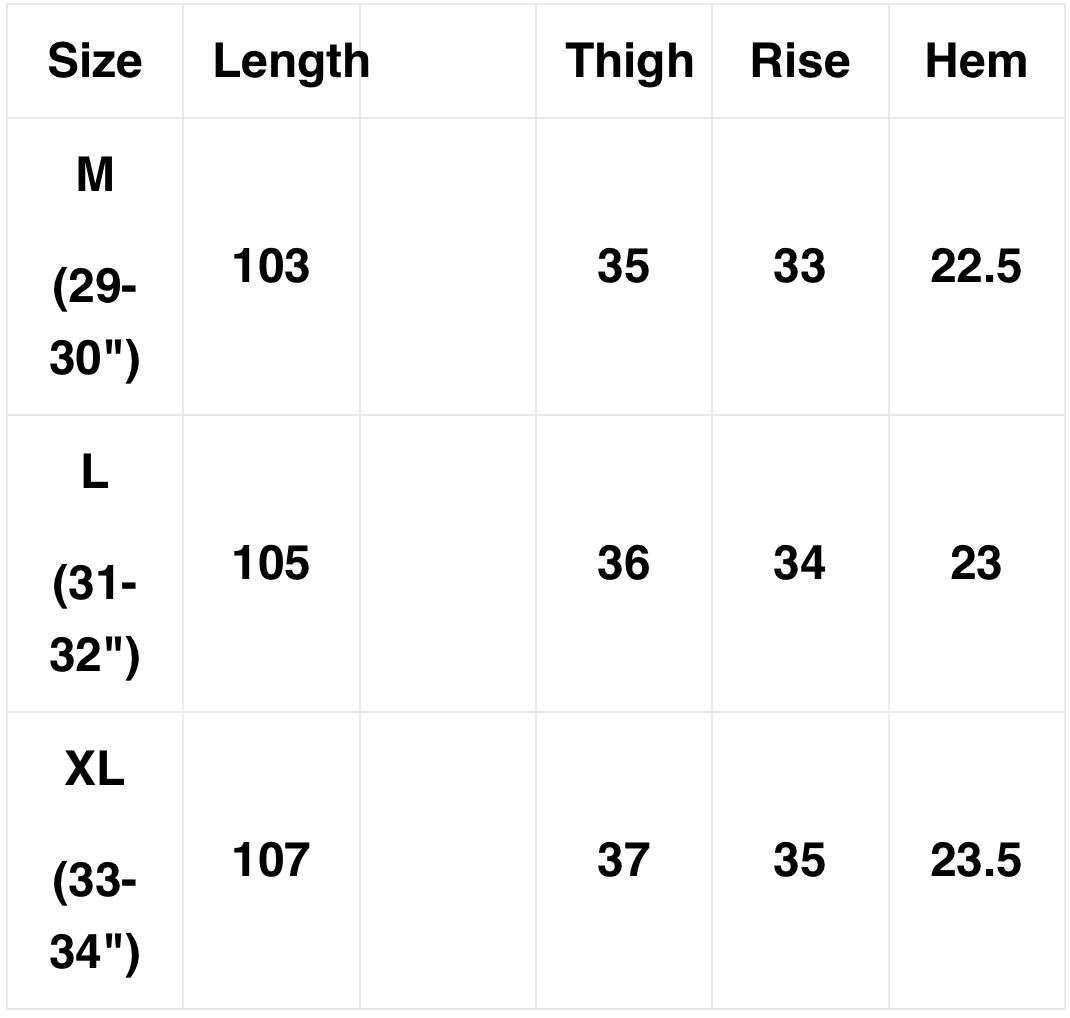The width and height of the screenshot is (1070, 1018).
Task: Select thigh value 37 in XL row
Action: pyautogui.click(x=624, y=861)
